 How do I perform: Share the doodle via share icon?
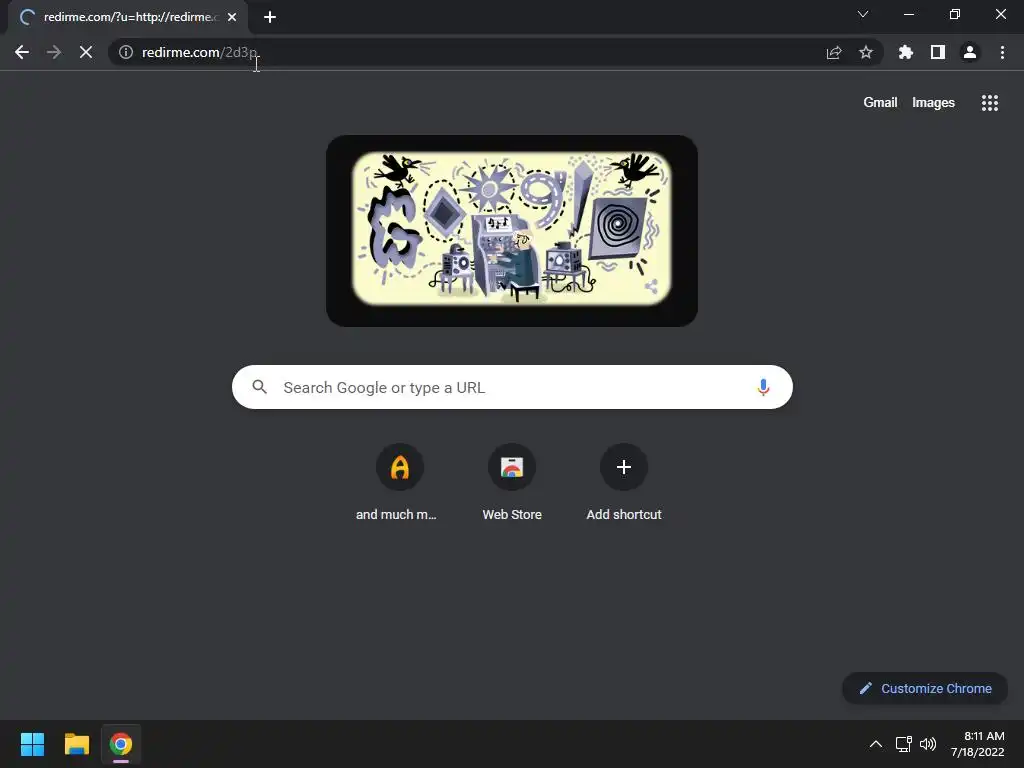coord(651,286)
